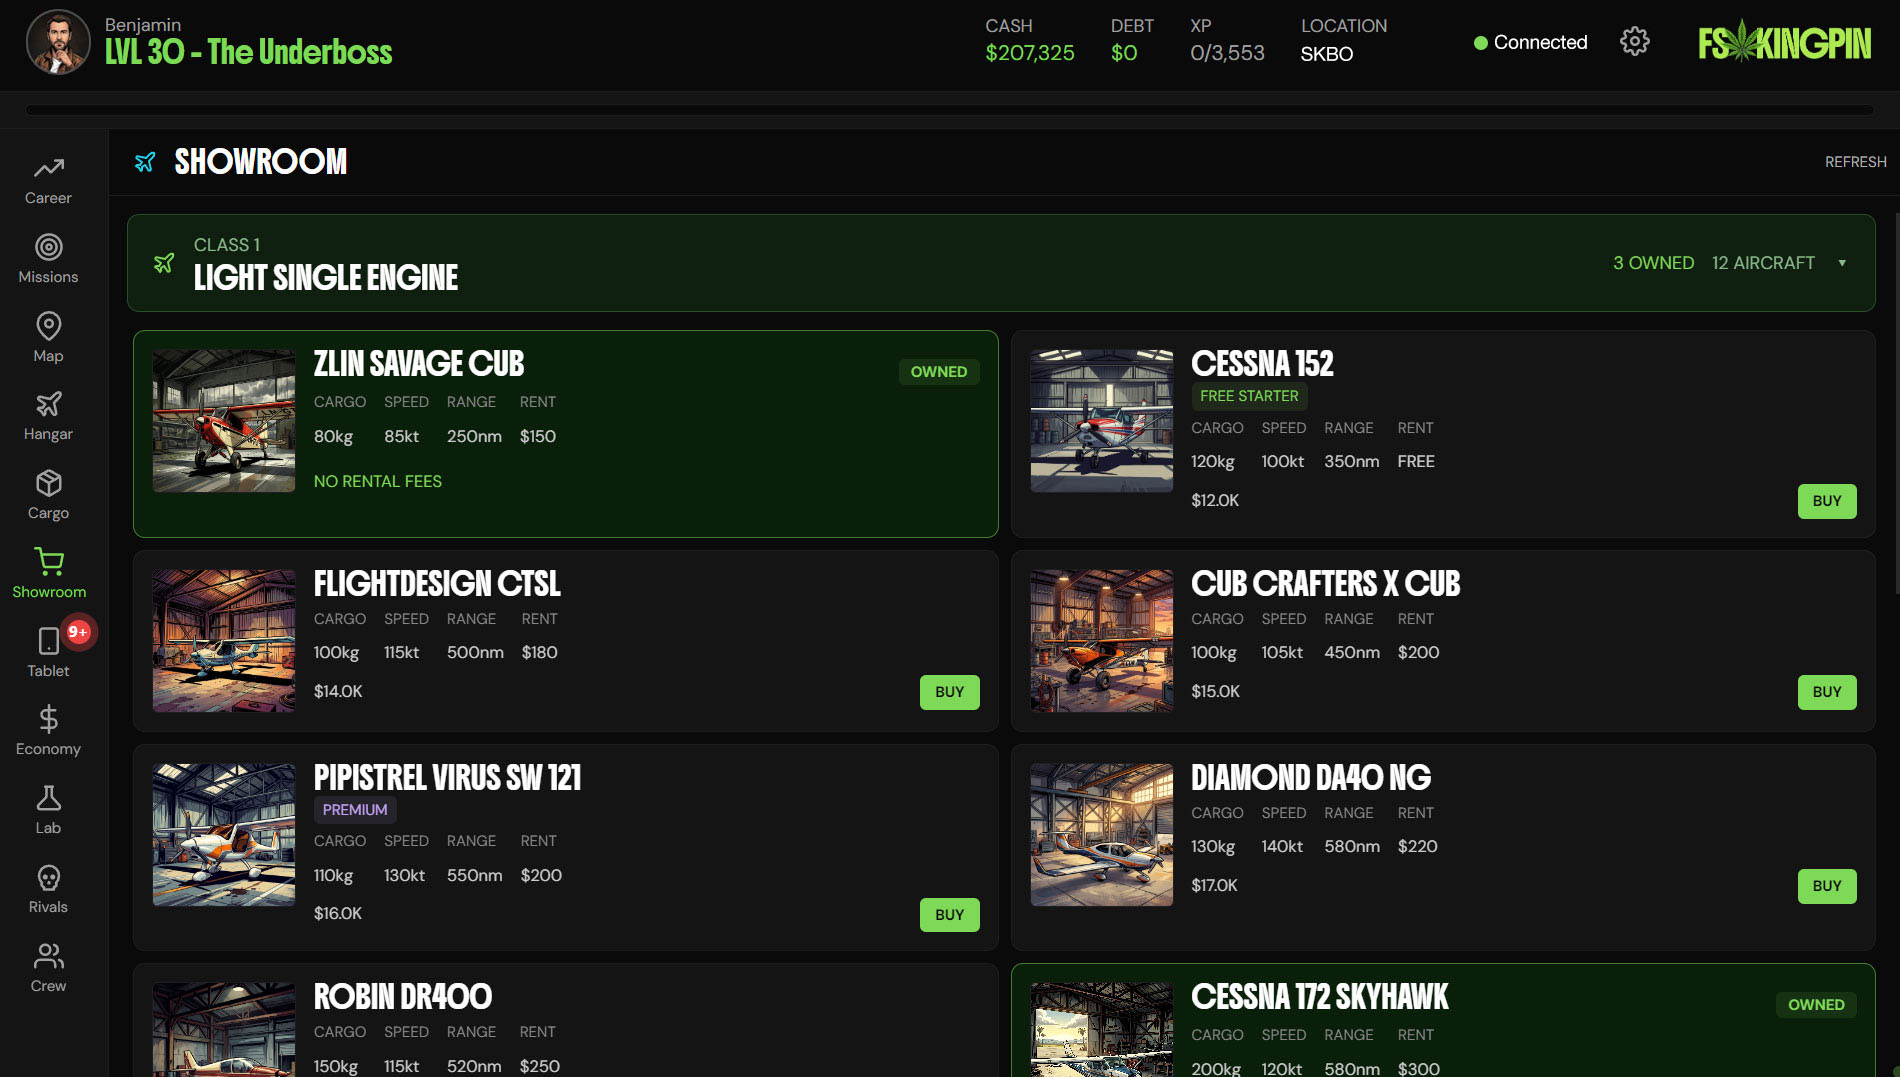Click the FS Kingpin logo
Viewport: 1900px width, 1077px height.
tap(1785, 42)
